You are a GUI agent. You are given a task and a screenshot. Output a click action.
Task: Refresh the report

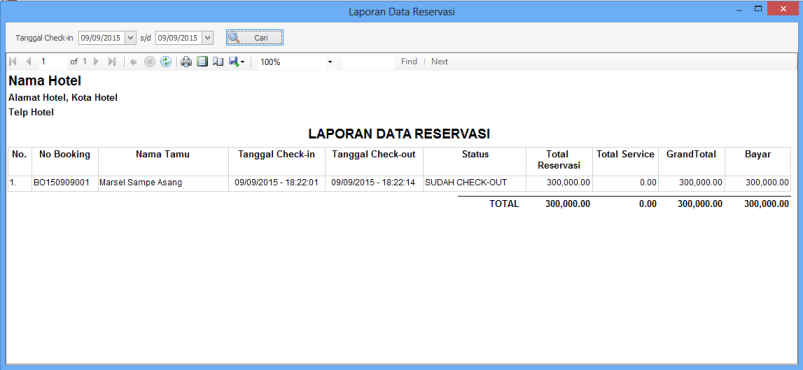(x=165, y=61)
